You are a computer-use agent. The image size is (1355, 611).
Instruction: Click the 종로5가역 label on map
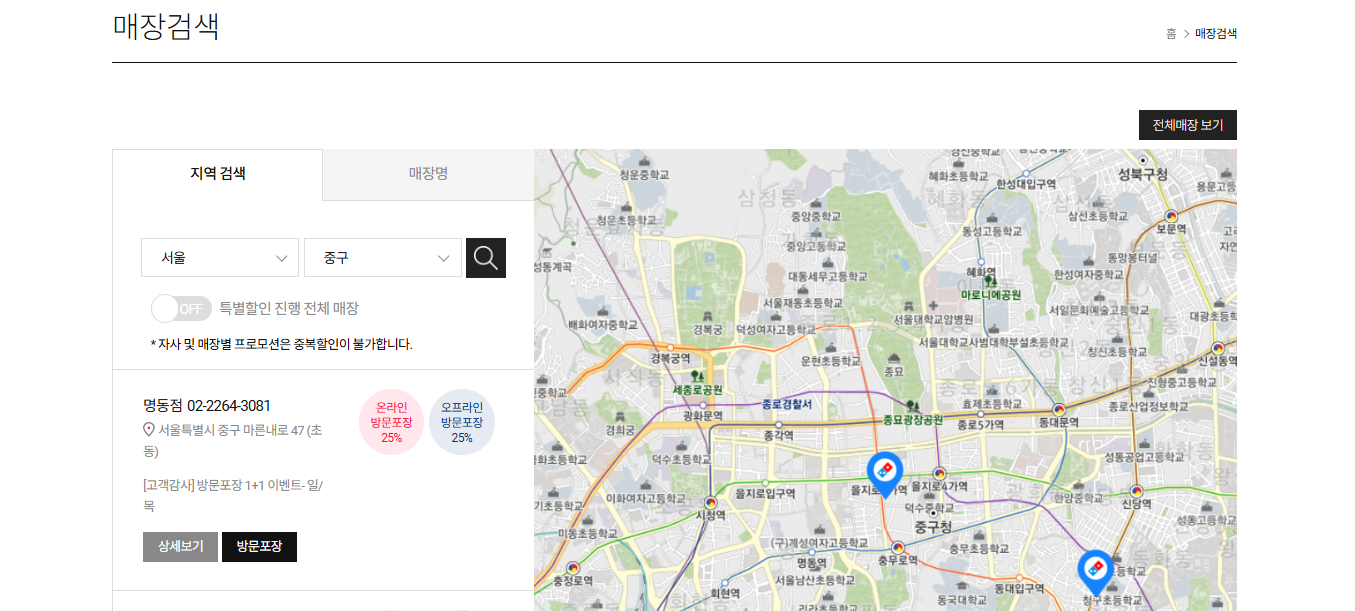[x=980, y=424]
